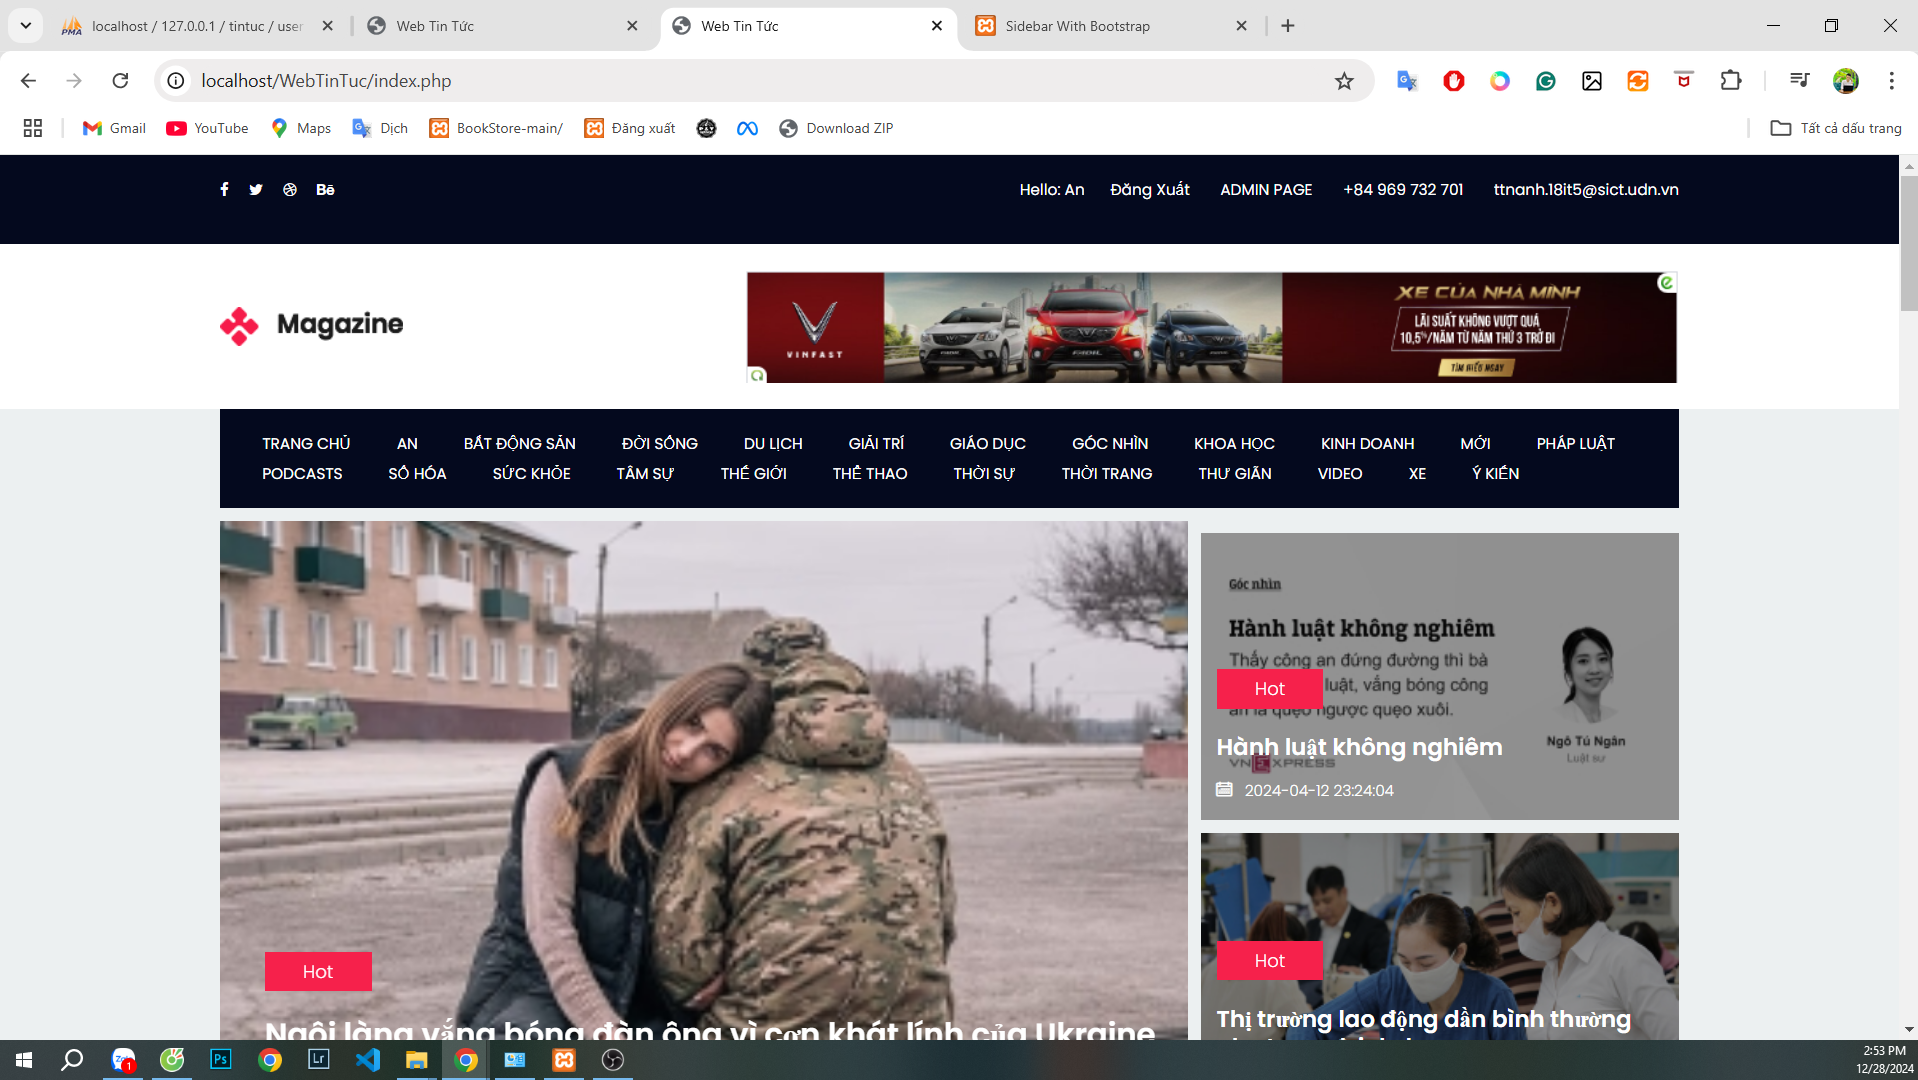This screenshot has width=1918, height=1080.
Task: Open BẤT ĐỘNG SẢN category
Action: click(x=519, y=444)
